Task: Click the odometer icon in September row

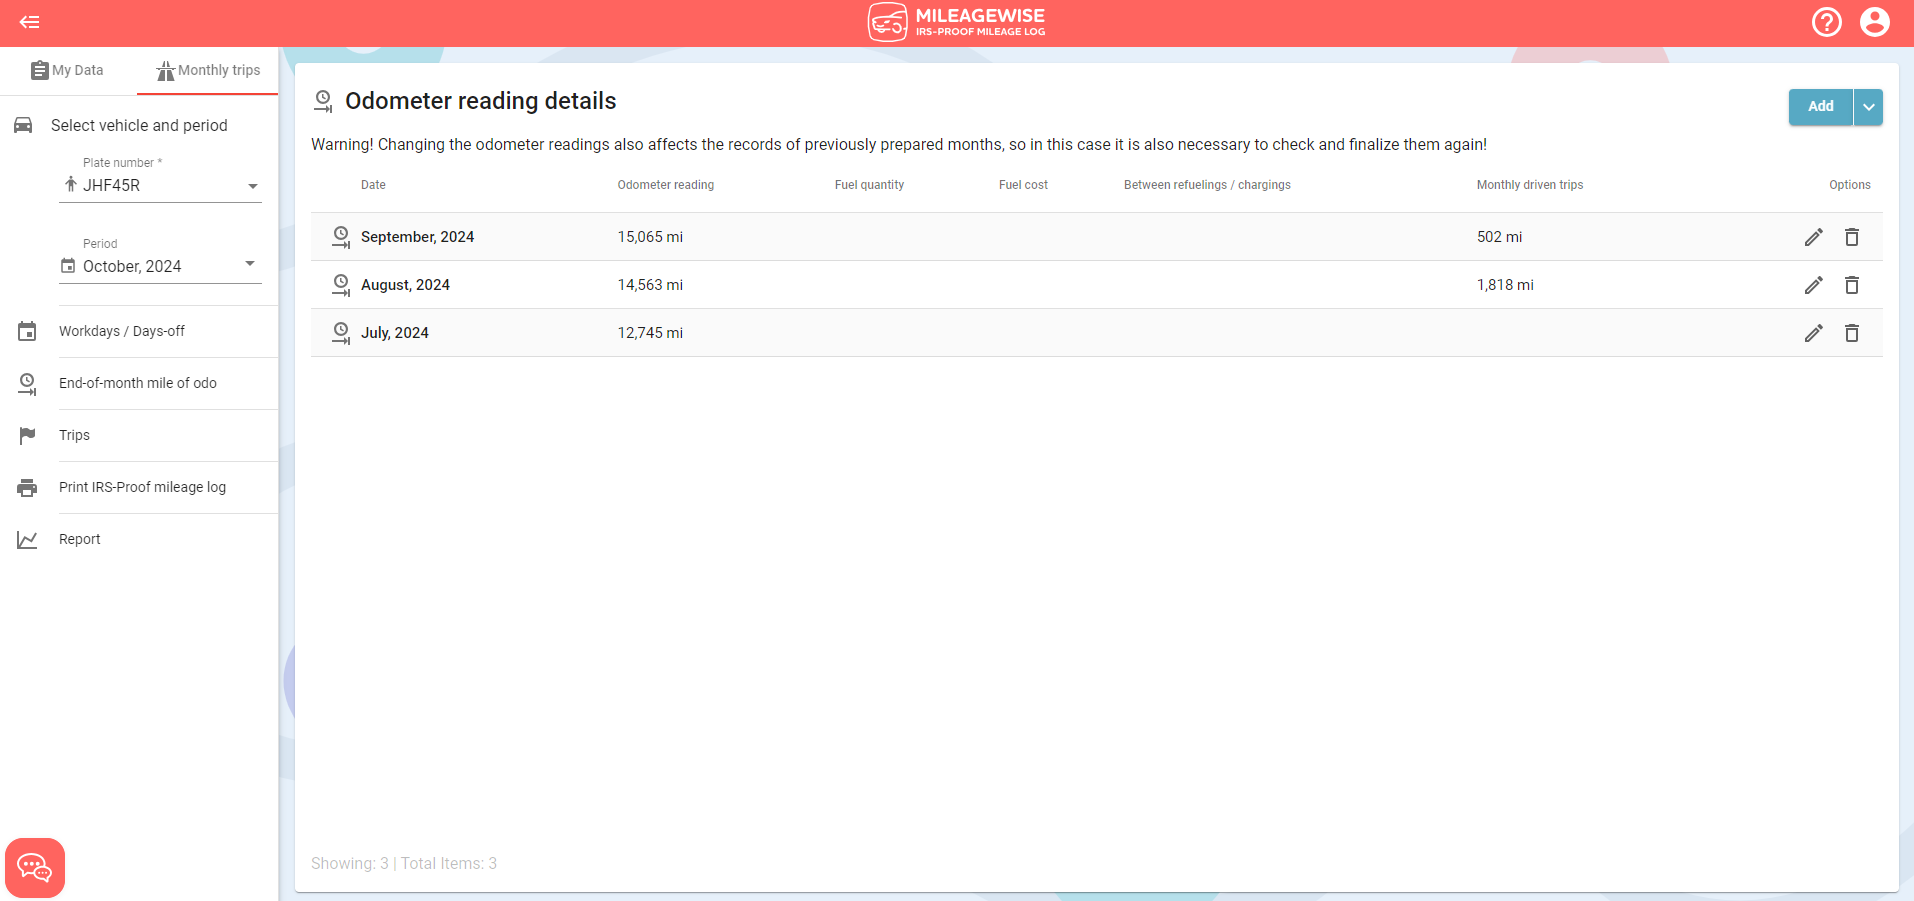Action: [x=341, y=237]
